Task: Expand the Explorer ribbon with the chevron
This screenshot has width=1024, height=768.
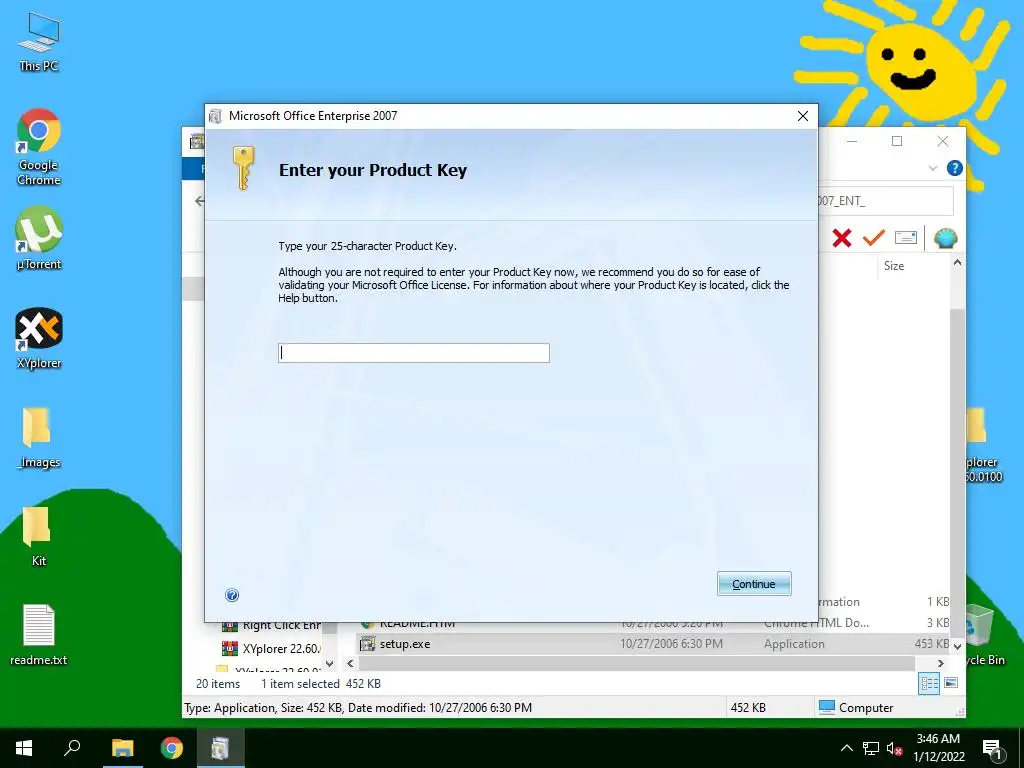Action: point(933,168)
